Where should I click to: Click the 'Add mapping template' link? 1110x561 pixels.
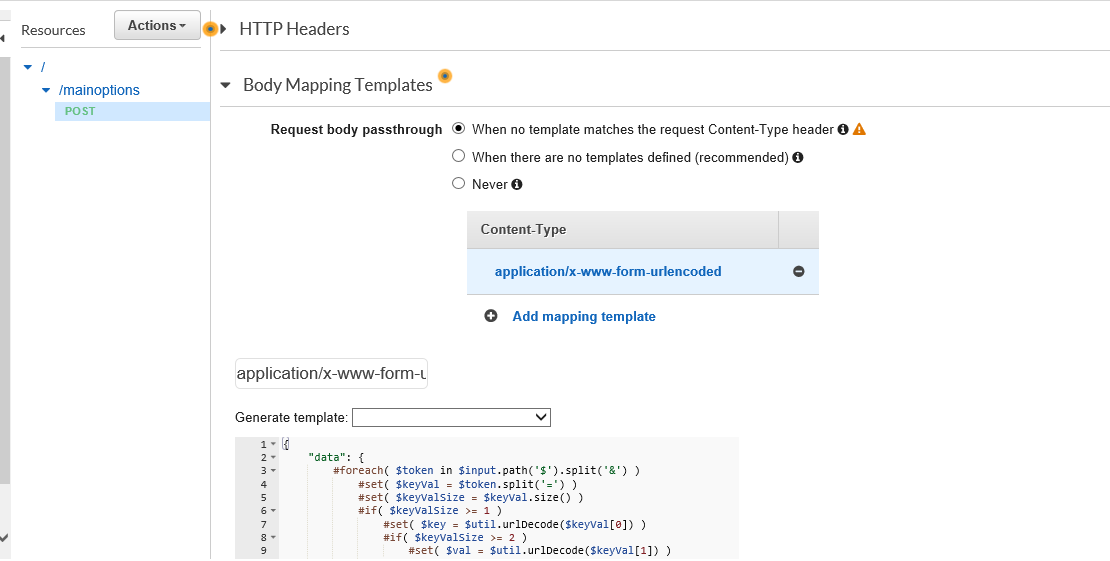584,316
